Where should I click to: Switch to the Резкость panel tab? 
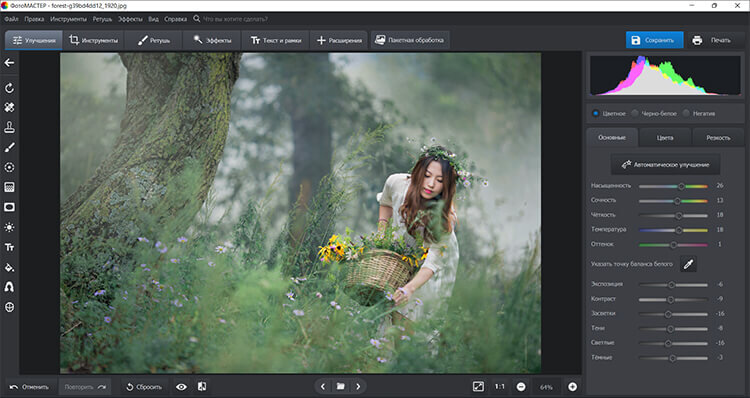point(718,138)
